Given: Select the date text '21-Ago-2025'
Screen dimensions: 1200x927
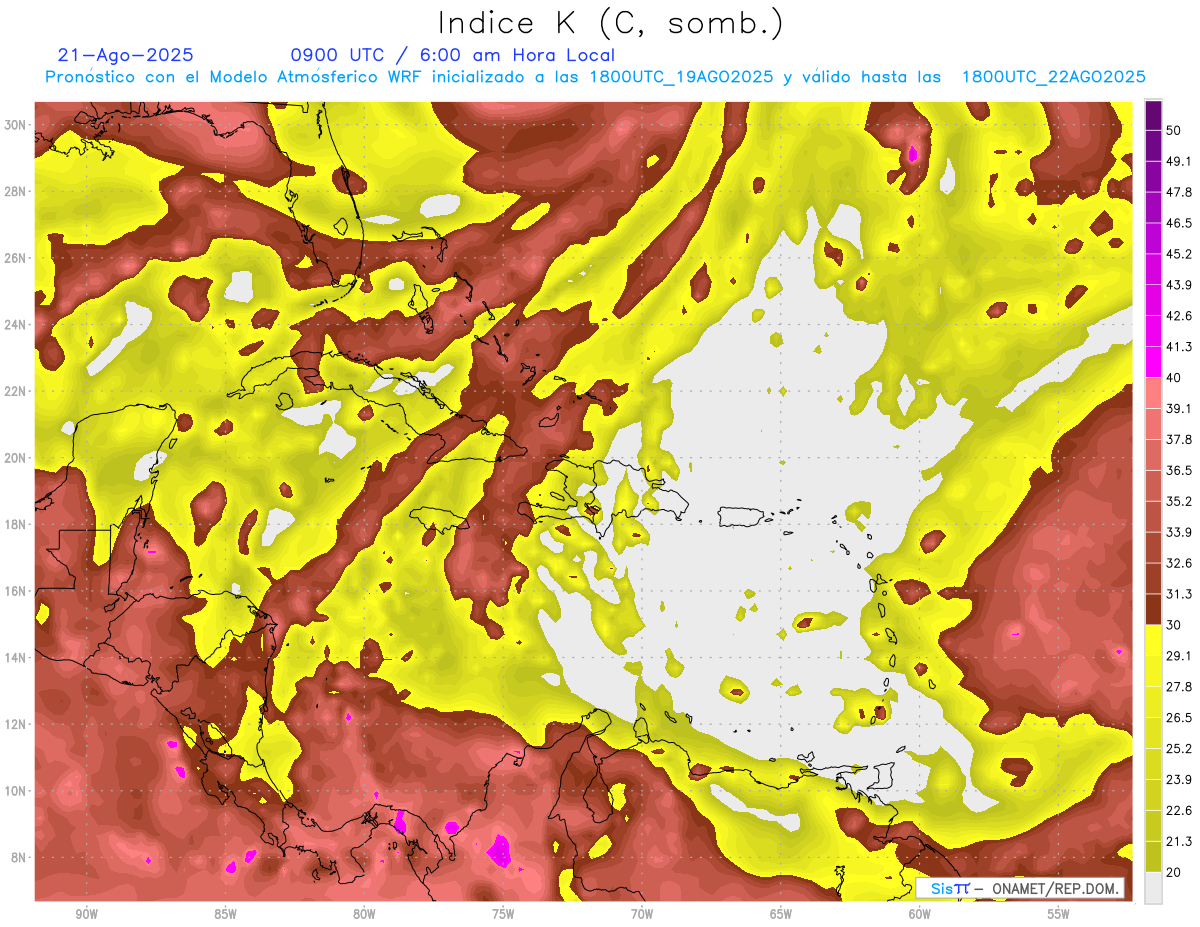Looking at the screenshot, I should point(126,55).
